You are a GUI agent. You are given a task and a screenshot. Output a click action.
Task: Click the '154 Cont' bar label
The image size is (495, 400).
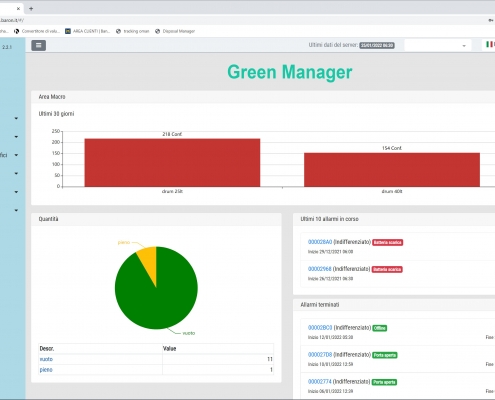(392, 148)
